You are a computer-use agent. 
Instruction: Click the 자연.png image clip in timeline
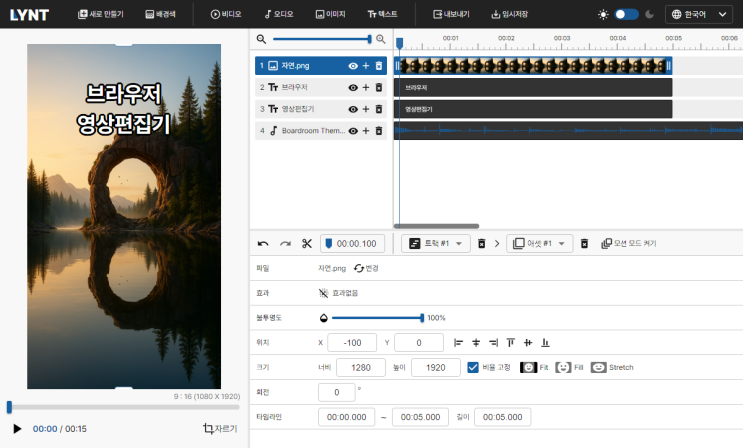pos(533,66)
